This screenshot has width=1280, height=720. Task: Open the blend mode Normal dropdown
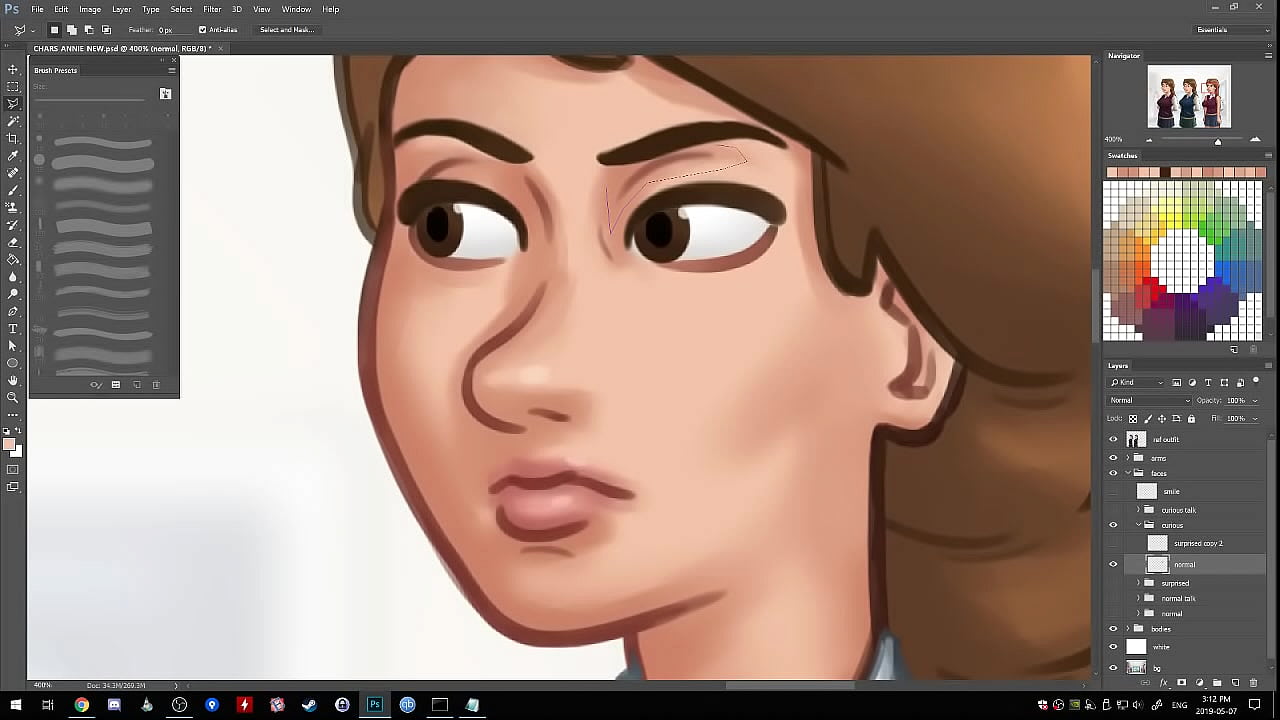pos(1149,400)
